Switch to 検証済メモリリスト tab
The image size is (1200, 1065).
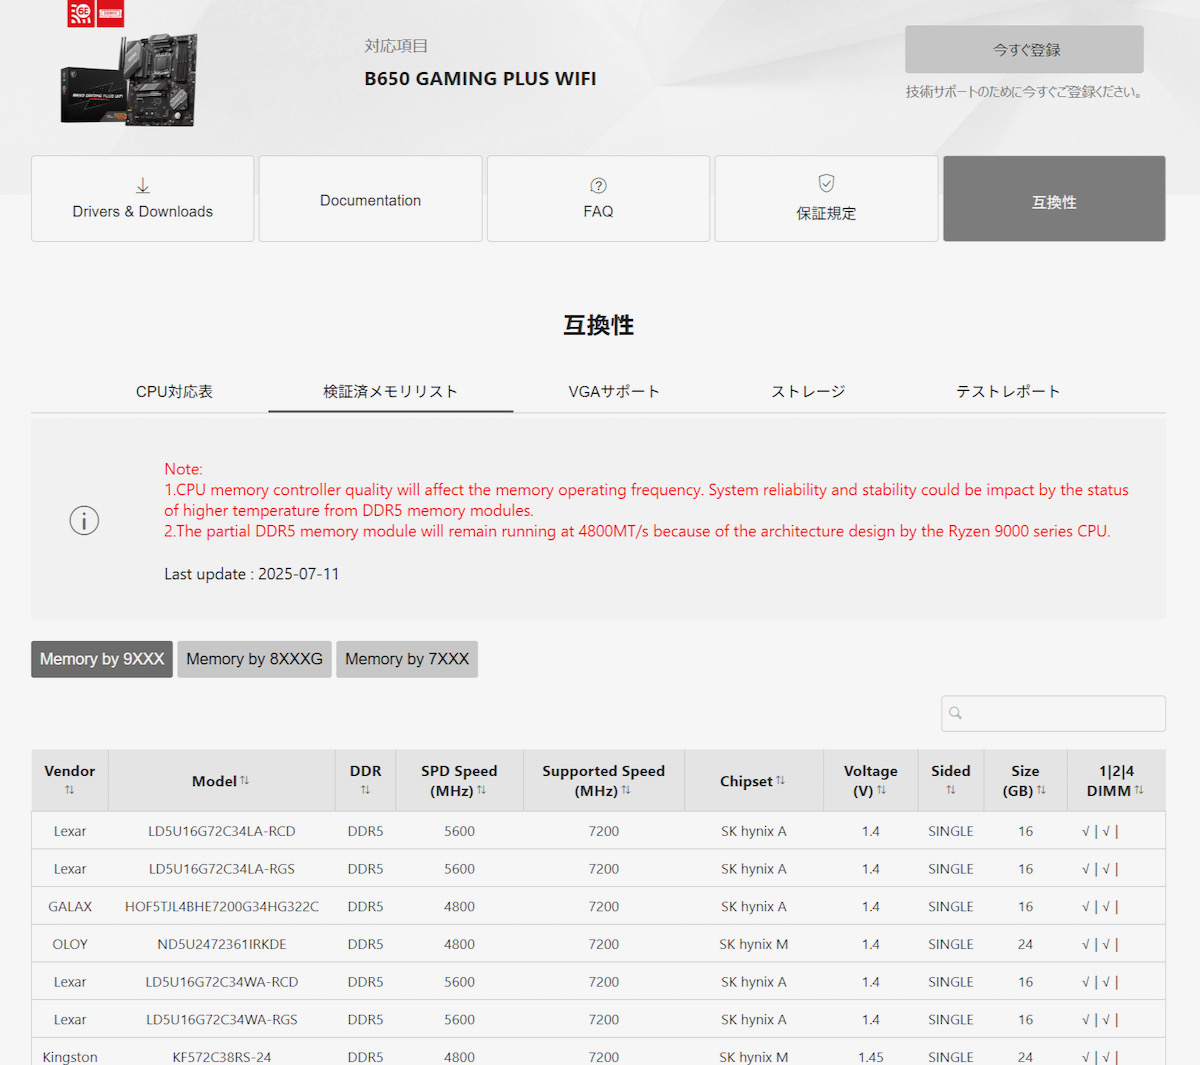(390, 392)
